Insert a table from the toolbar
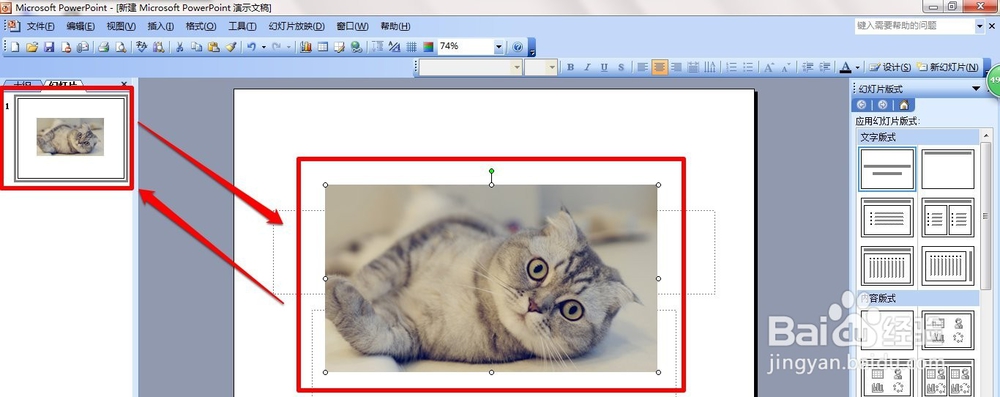This screenshot has width=1000, height=397. [x=322, y=47]
